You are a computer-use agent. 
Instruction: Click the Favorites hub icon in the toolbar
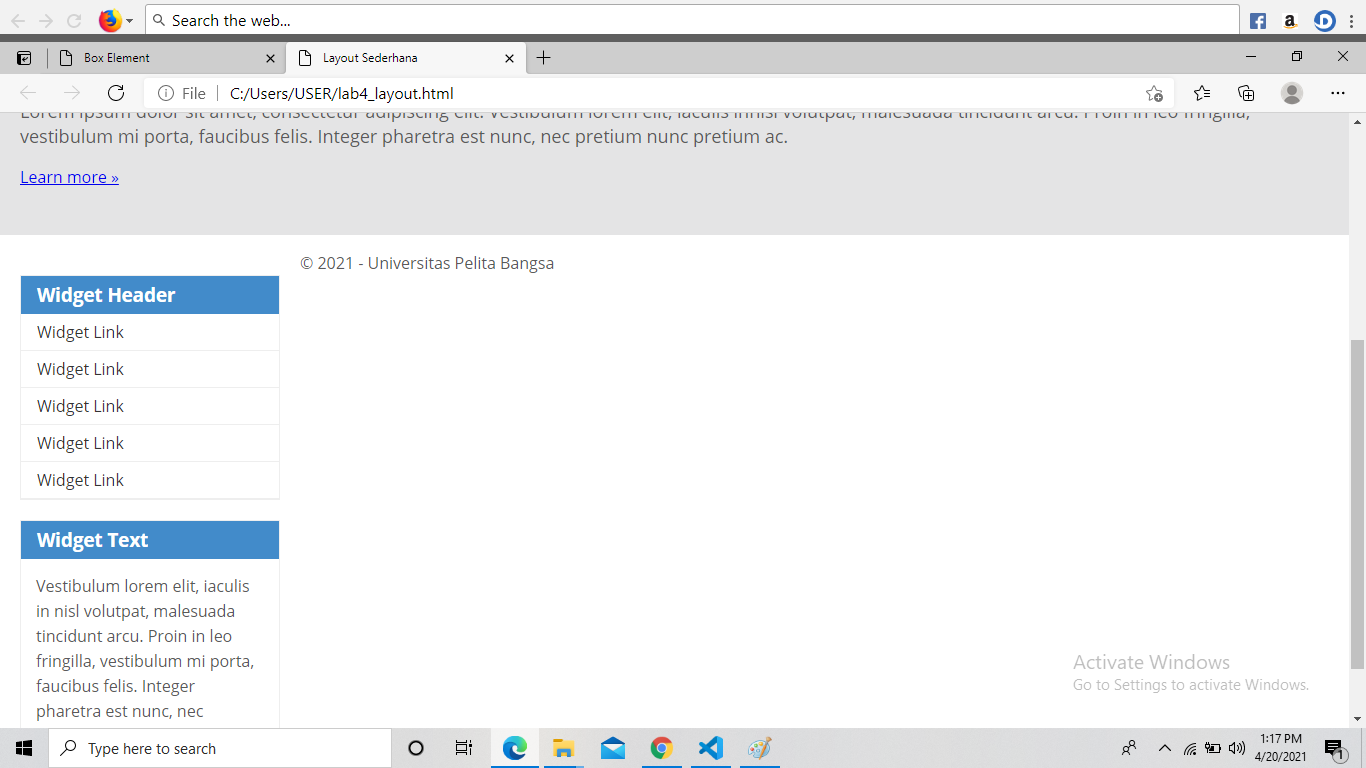coord(1201,92)
